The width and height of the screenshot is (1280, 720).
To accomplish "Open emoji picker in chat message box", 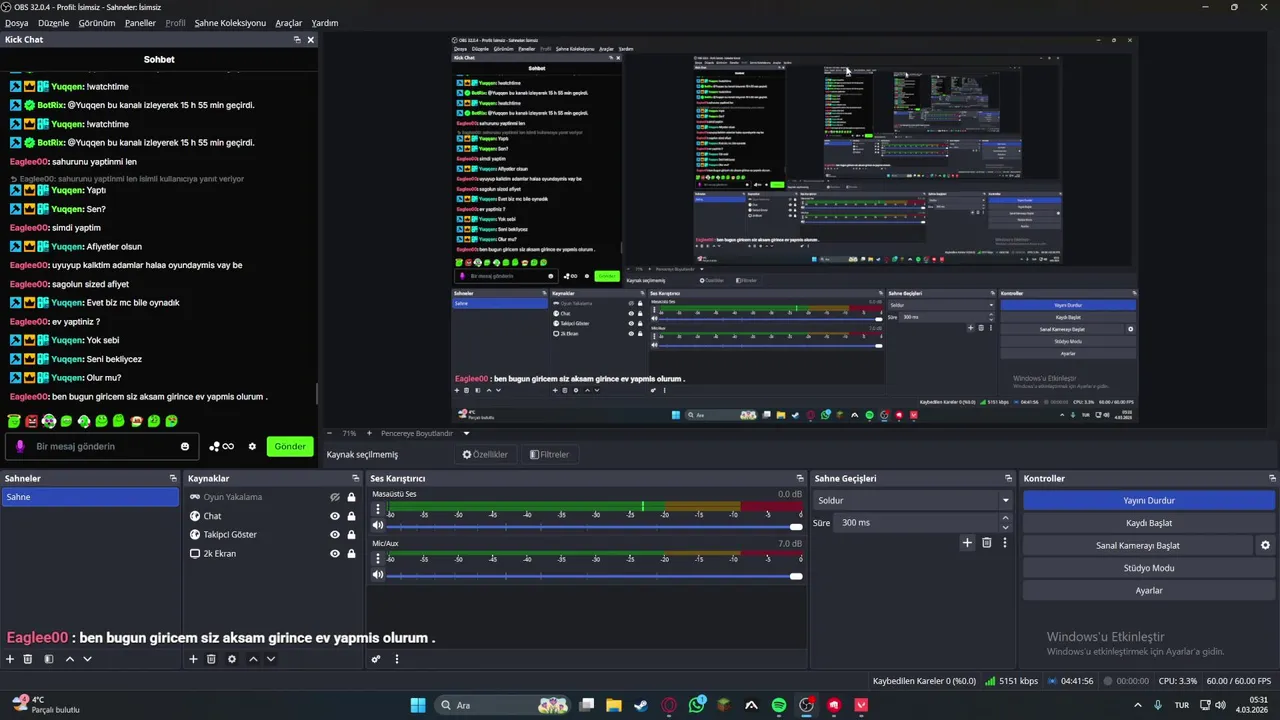I will coord(185,447).
